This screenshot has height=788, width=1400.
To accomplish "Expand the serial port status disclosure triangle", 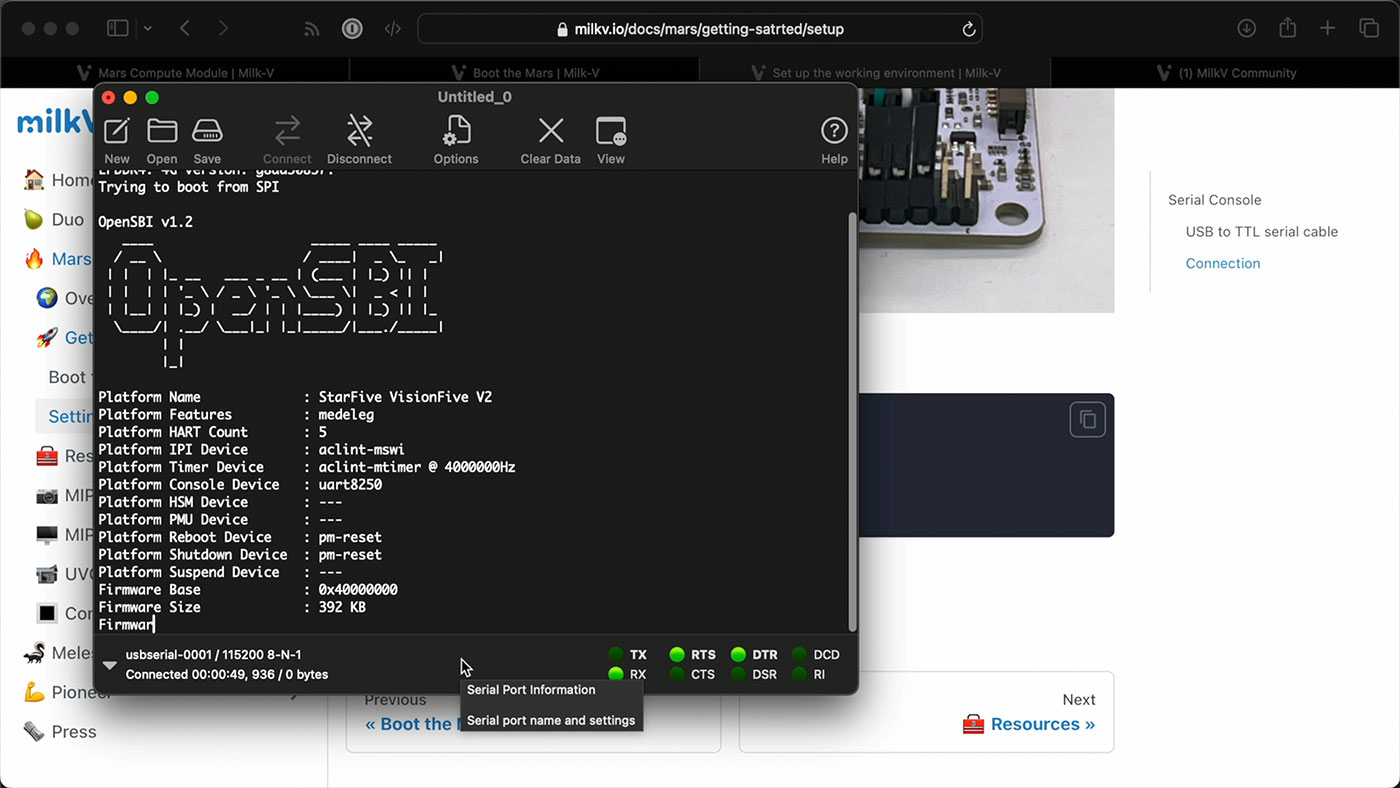I will coord(110,665).
